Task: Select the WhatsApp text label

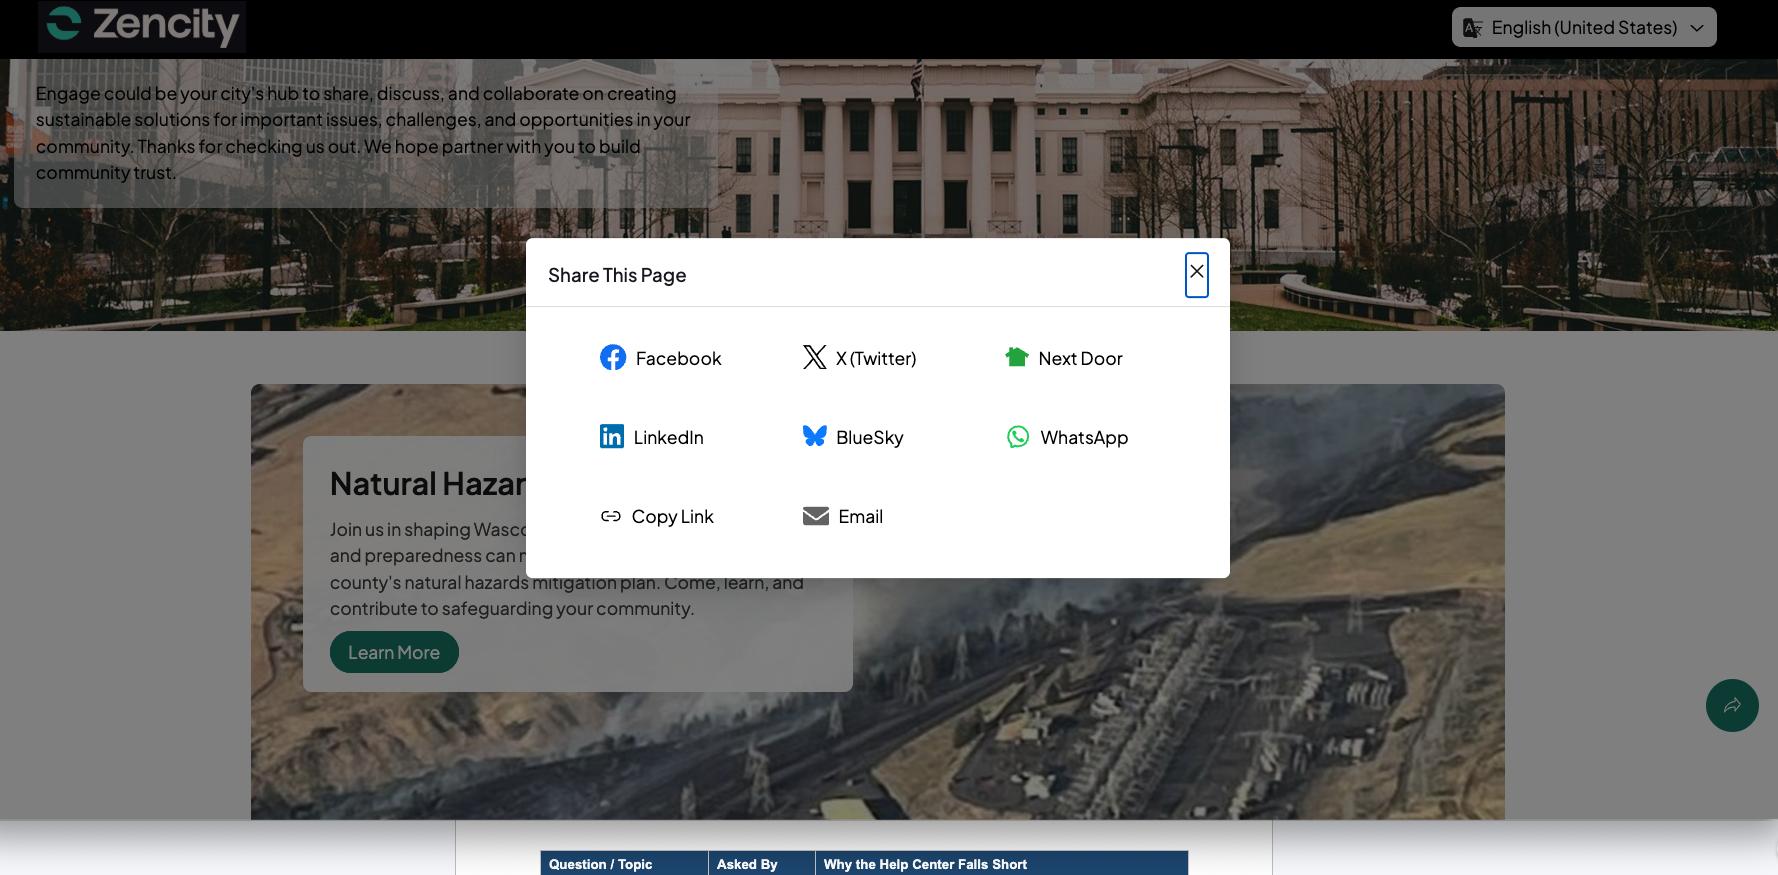Action: 1083,438
